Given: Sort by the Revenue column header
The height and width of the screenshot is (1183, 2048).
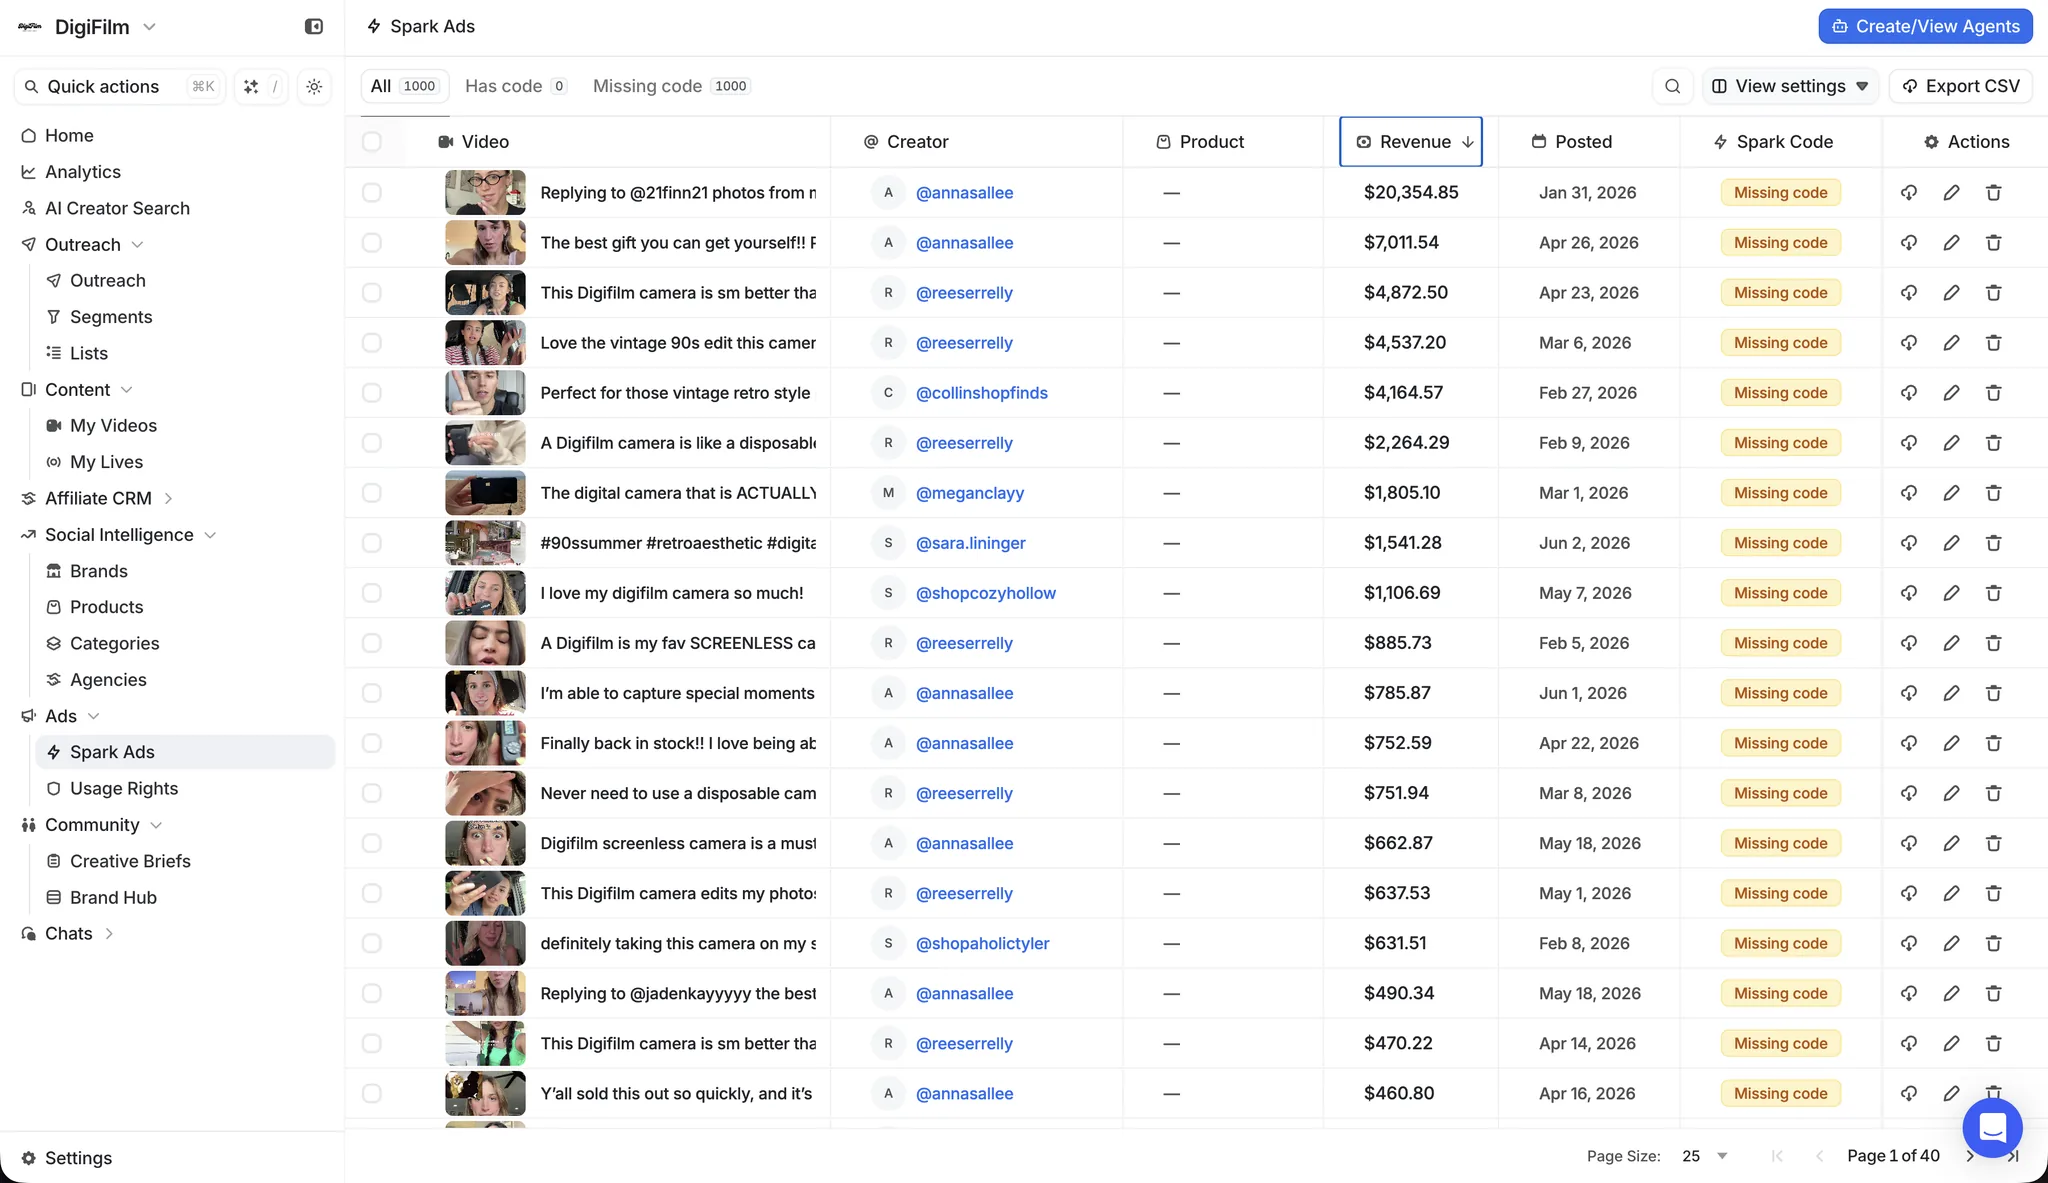Looking at the screenshot, I should pyautogui.click(x=1411, y=142).
